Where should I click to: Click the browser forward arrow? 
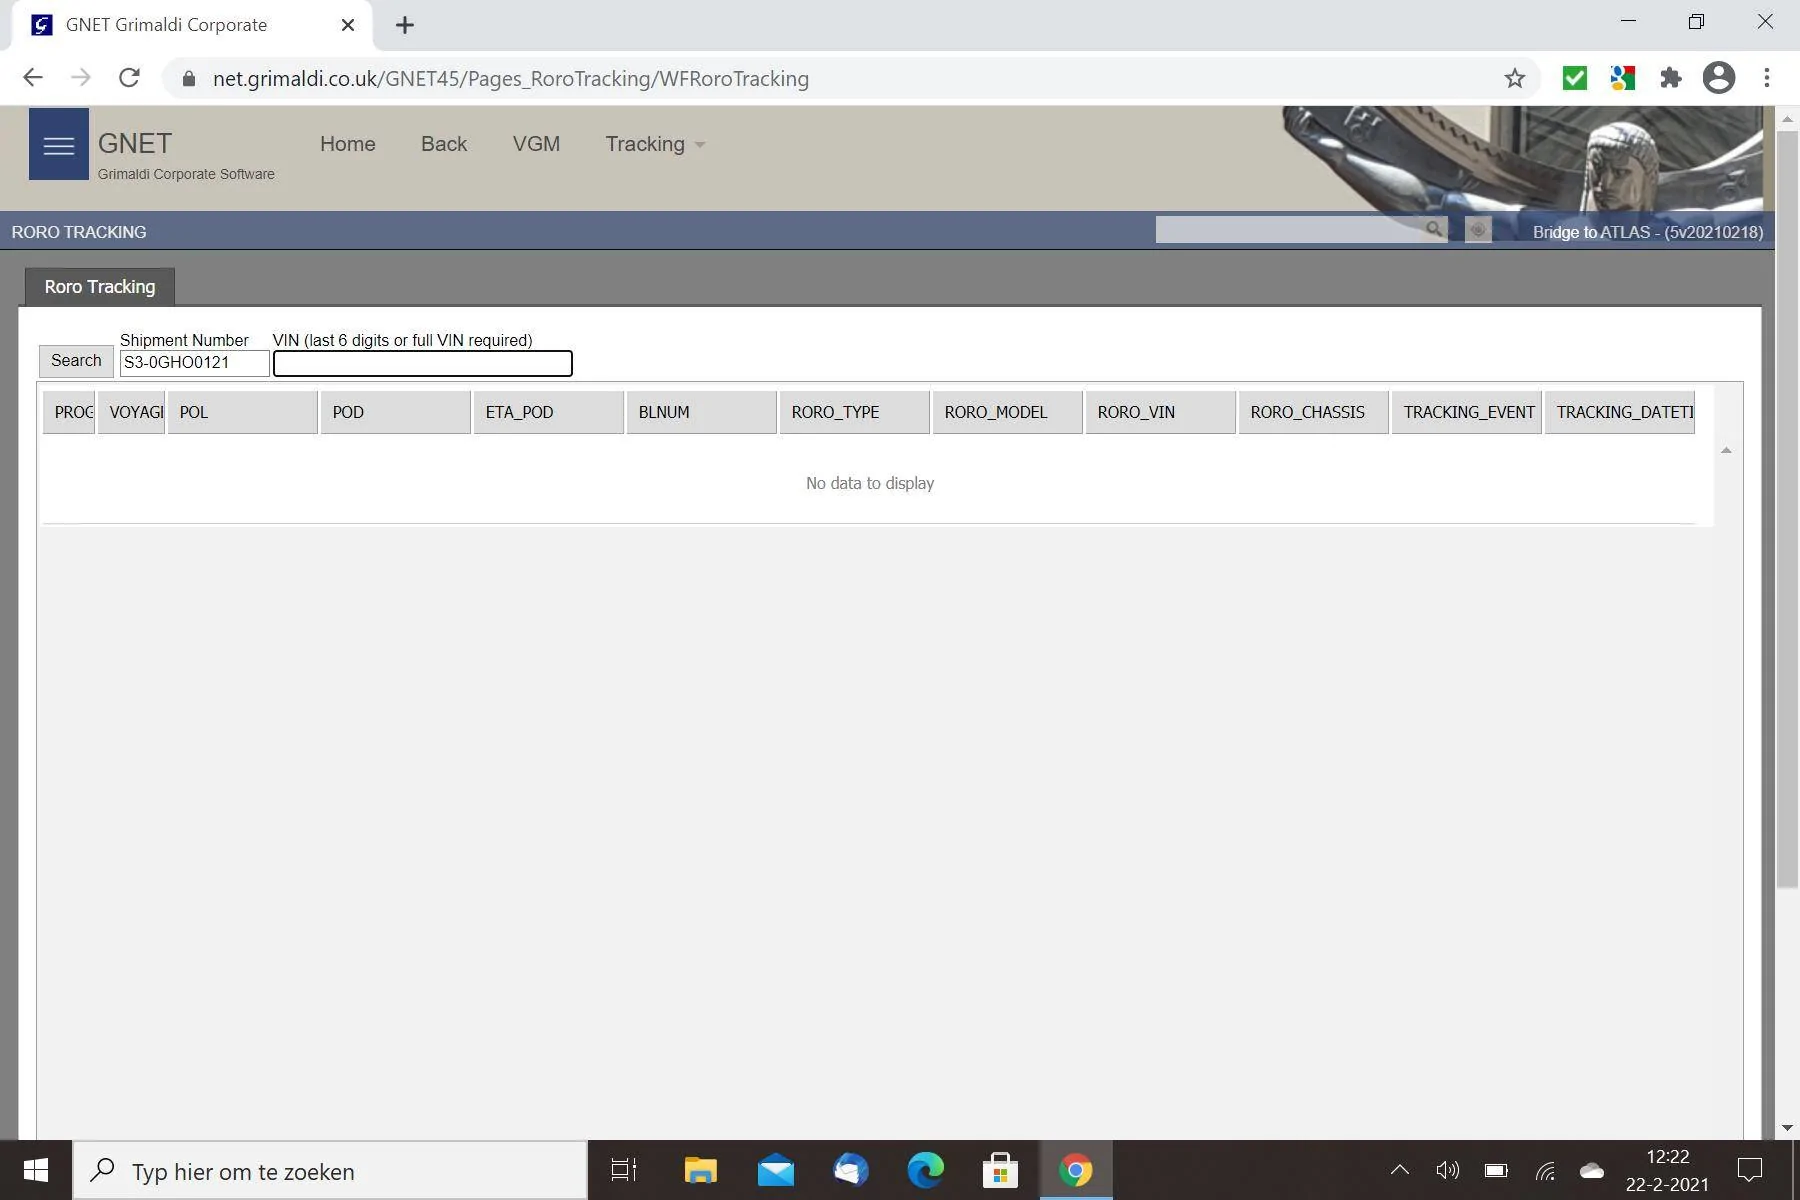tap(81, 78)
